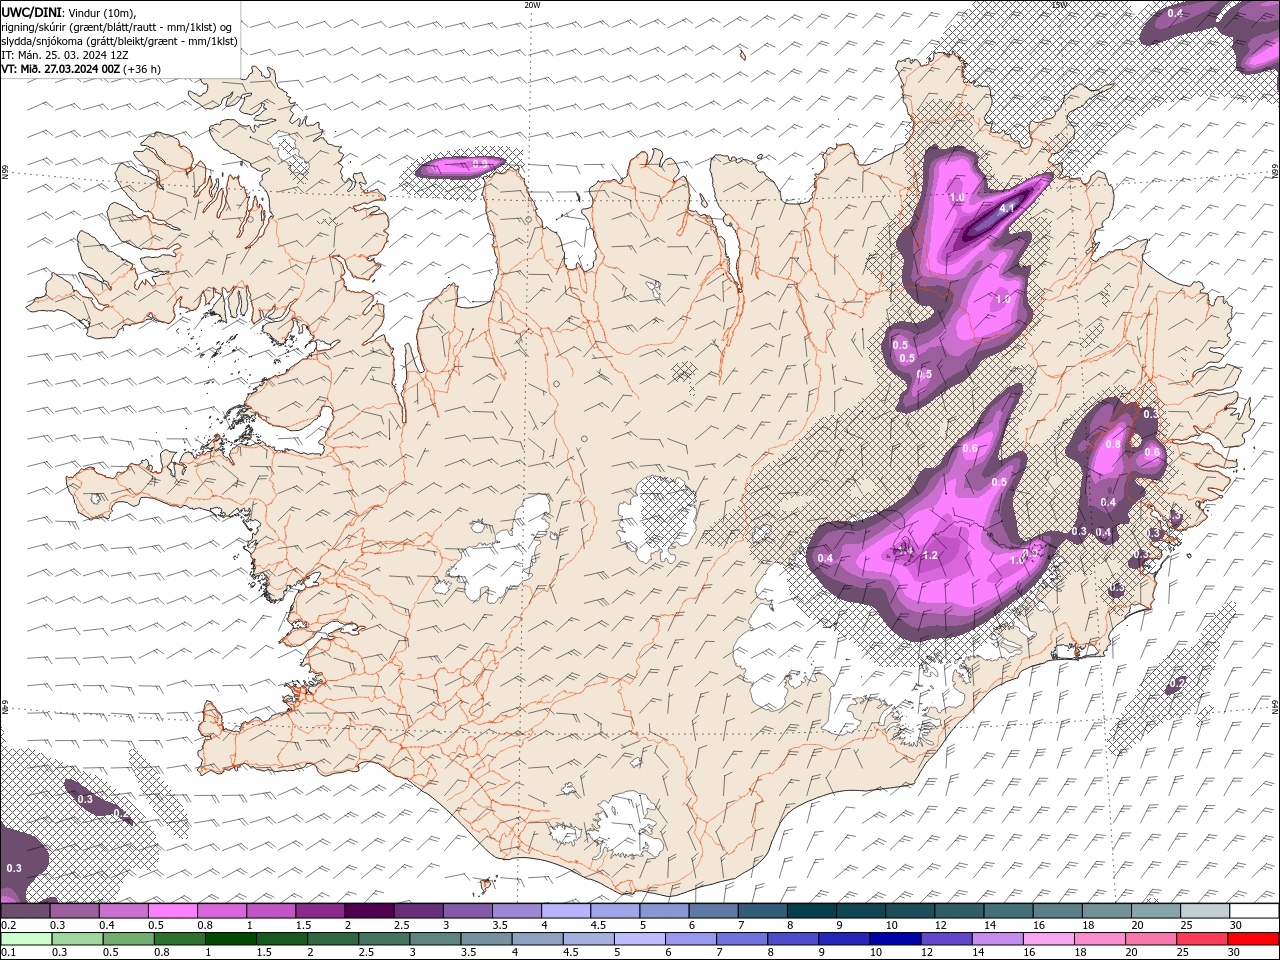Screen dimensions: 1280x960
Task: Click the '1.2' precipitation value on map
Action: coord(929,555)
